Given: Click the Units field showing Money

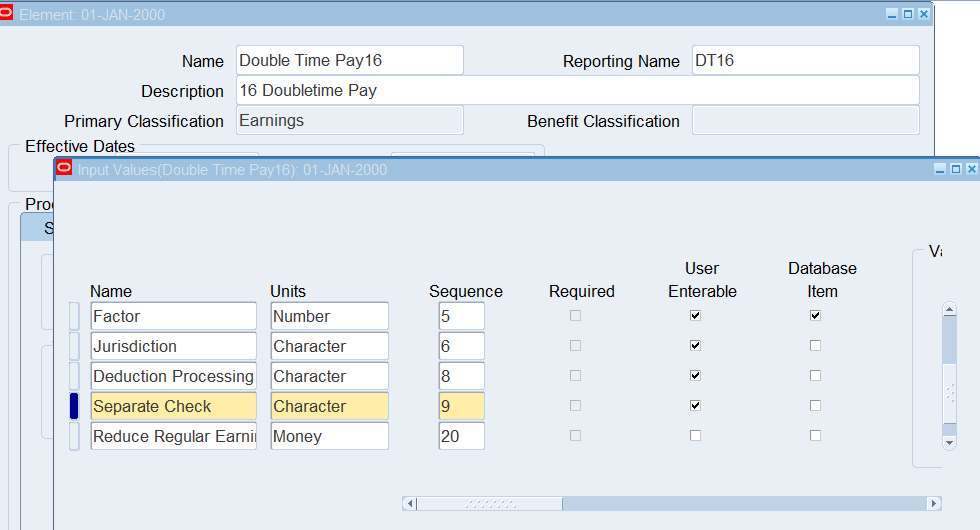Looking at the screenshot, I should pyautogui.click(x=329, y=436).
